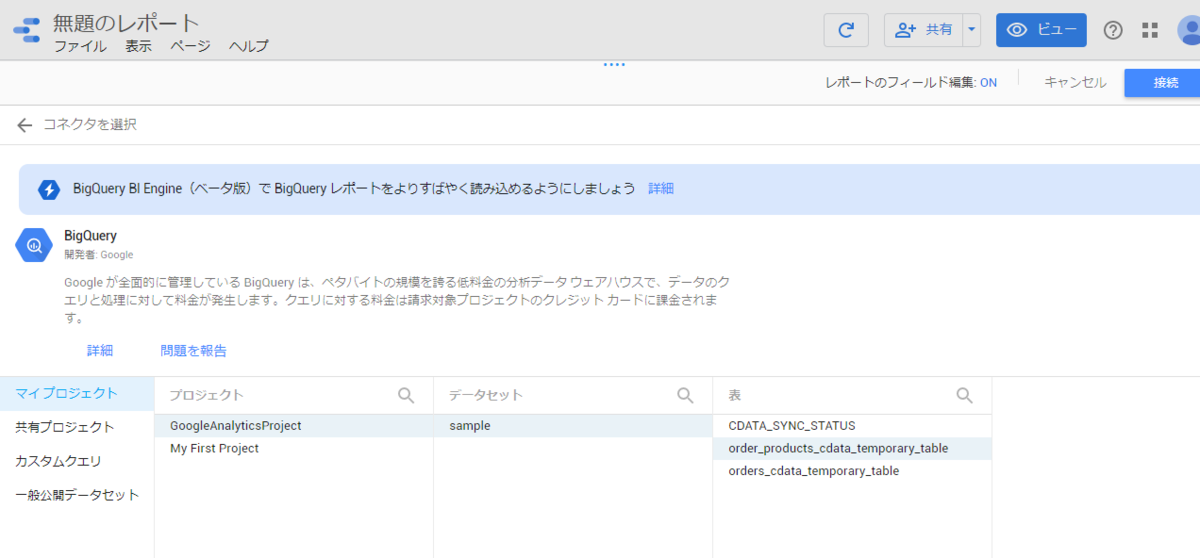
Task: Open the 表示 menu
Action: coord(138,46)
